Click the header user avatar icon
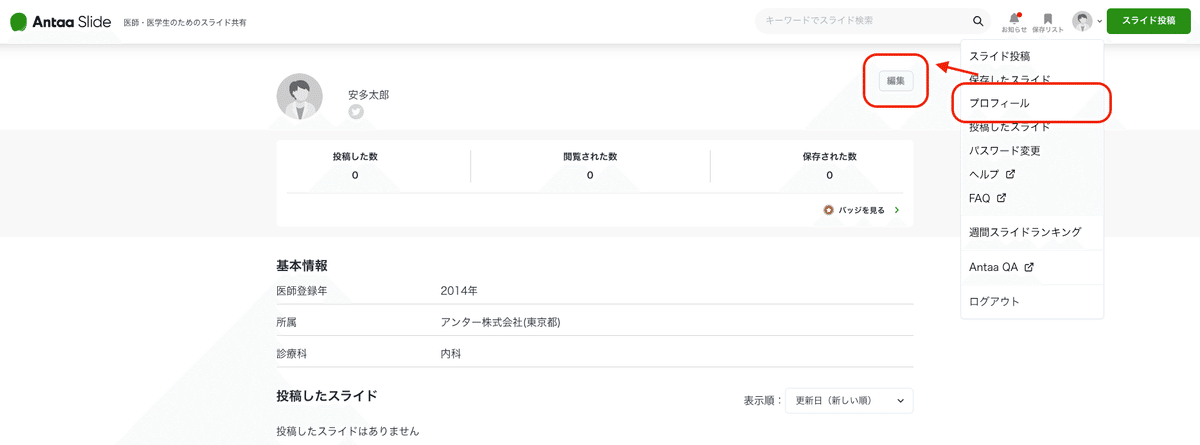Viewport: 1200px width, 445px height. pyautogui.click(x=1082, y=20)
